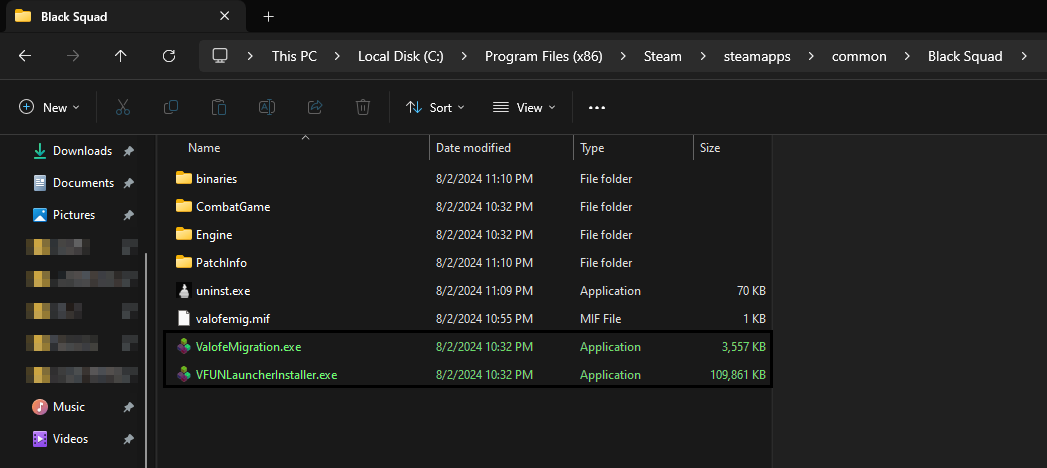Open Downloads in the sidebar
This screenshot has height=468, width=1047.
click(82, 151)
